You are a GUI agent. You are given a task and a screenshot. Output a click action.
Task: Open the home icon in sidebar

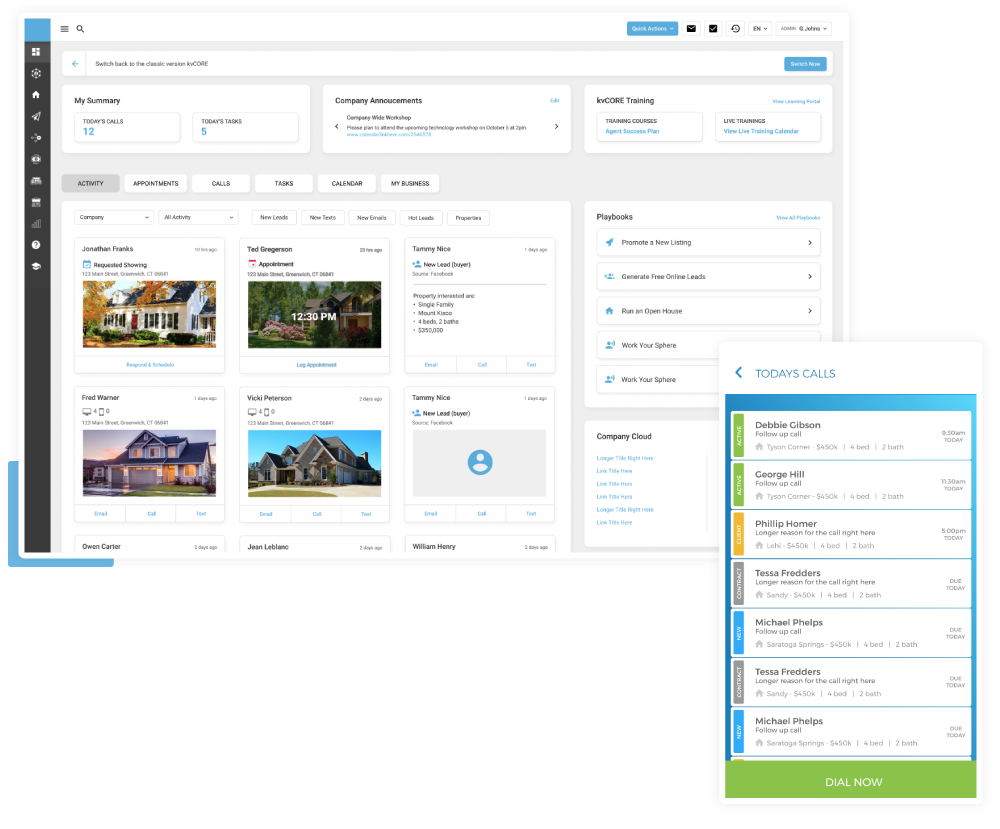coord(36,94)
